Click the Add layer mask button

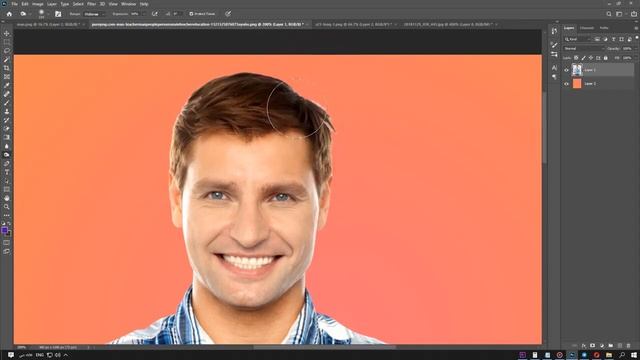[x=593, y=346]
